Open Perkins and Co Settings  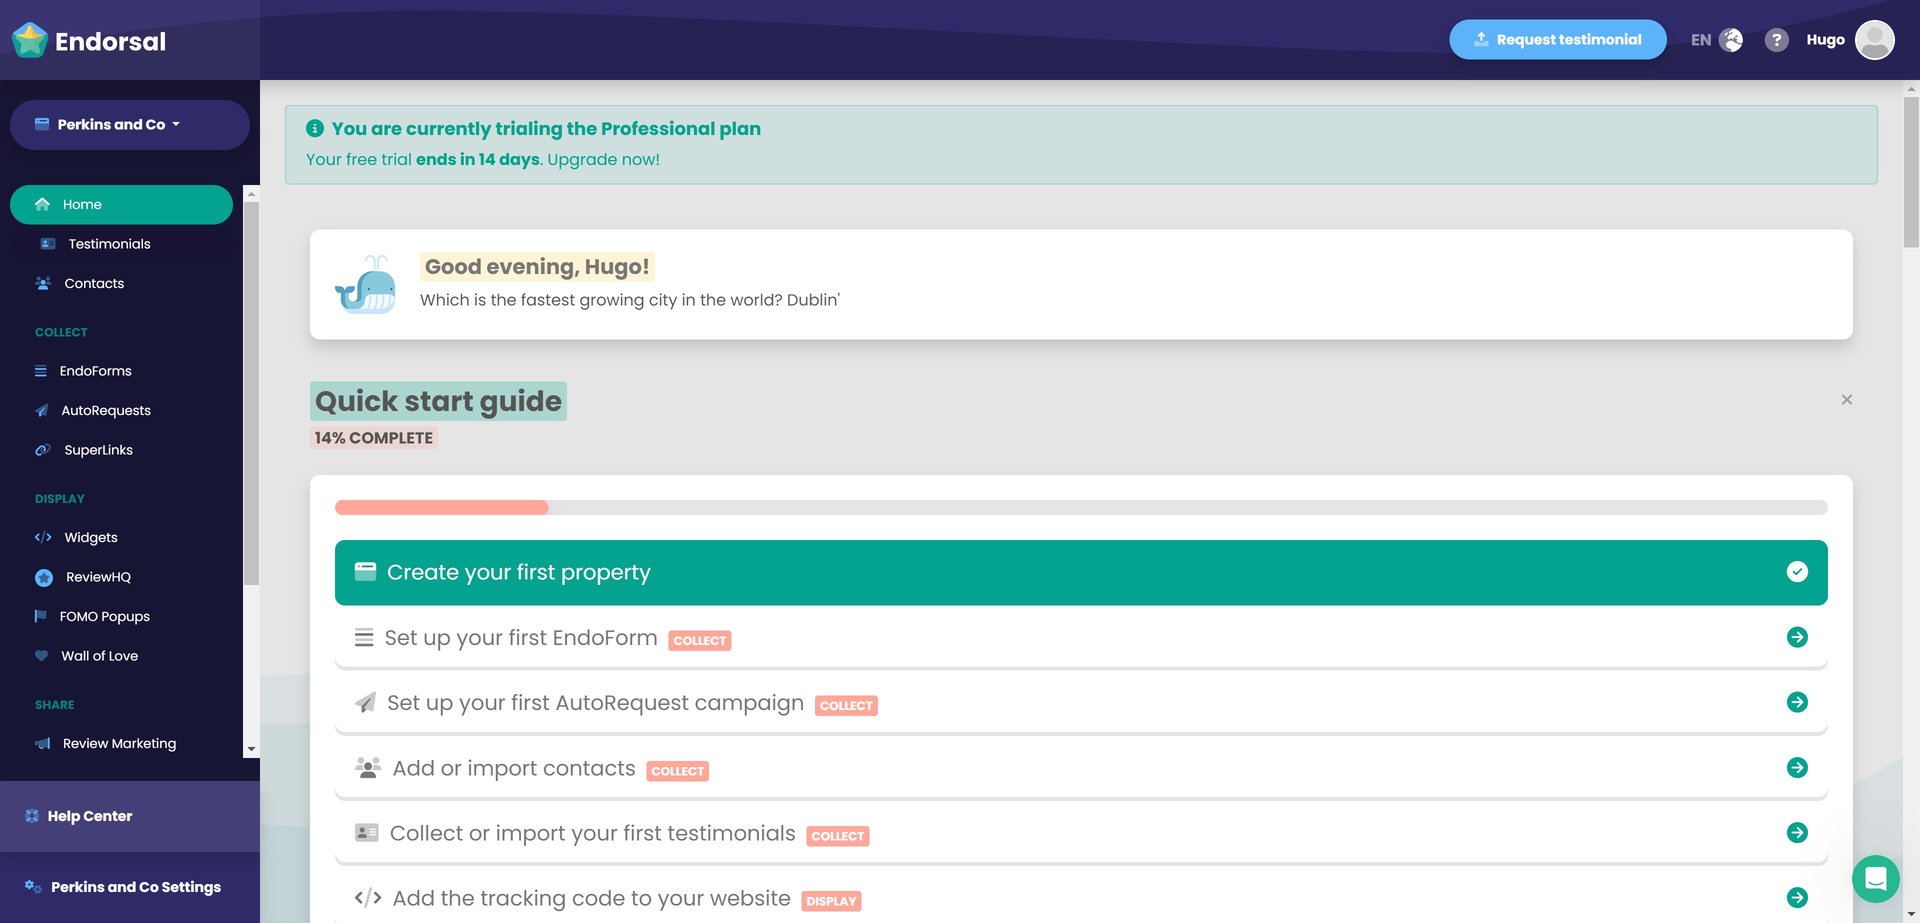tap(130, 887)
